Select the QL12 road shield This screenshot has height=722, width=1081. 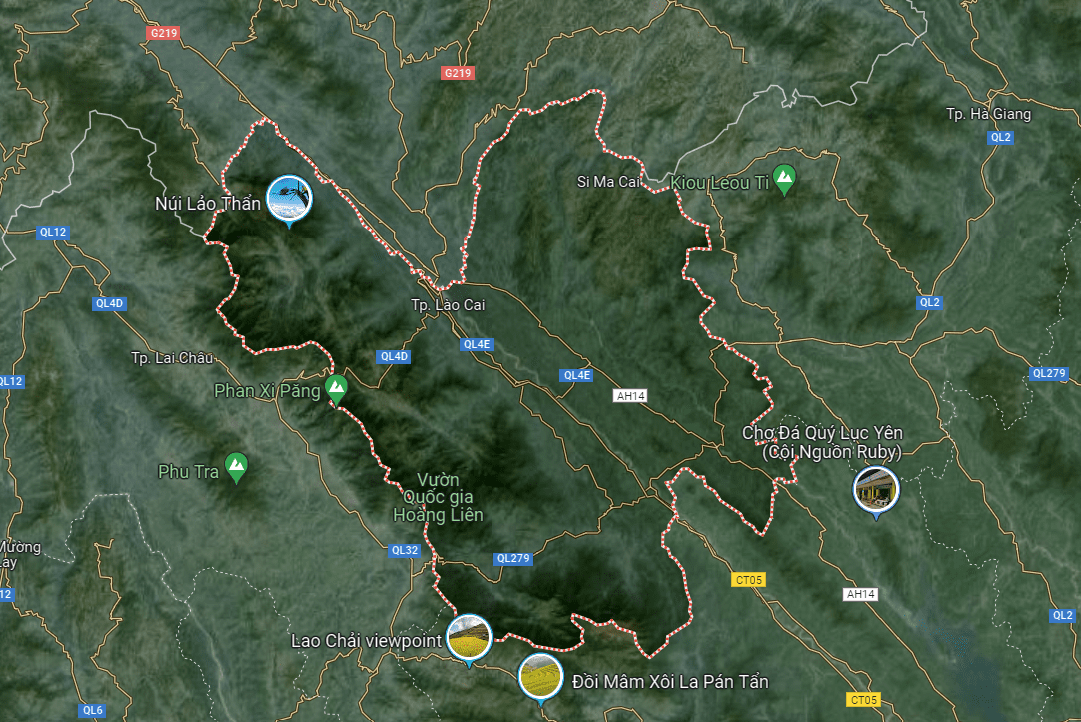[53, 232]
